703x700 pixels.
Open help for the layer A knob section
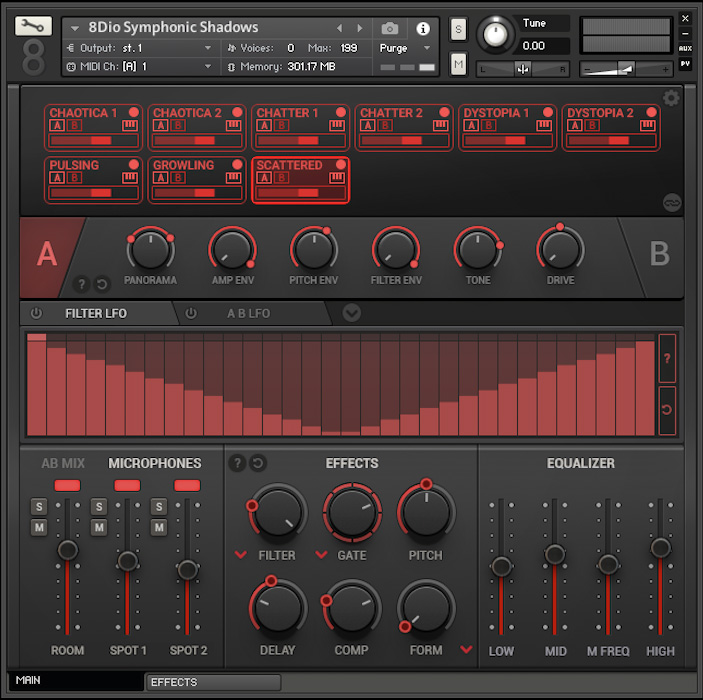click(x=81, y=284)
